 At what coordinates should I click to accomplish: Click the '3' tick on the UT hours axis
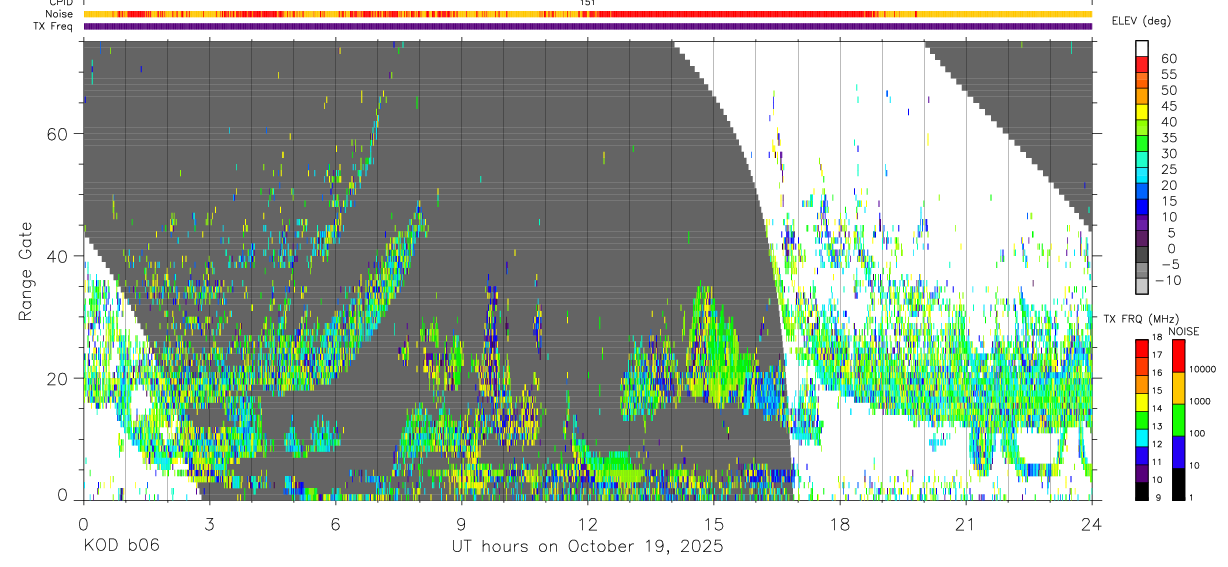tap(209, 523)
